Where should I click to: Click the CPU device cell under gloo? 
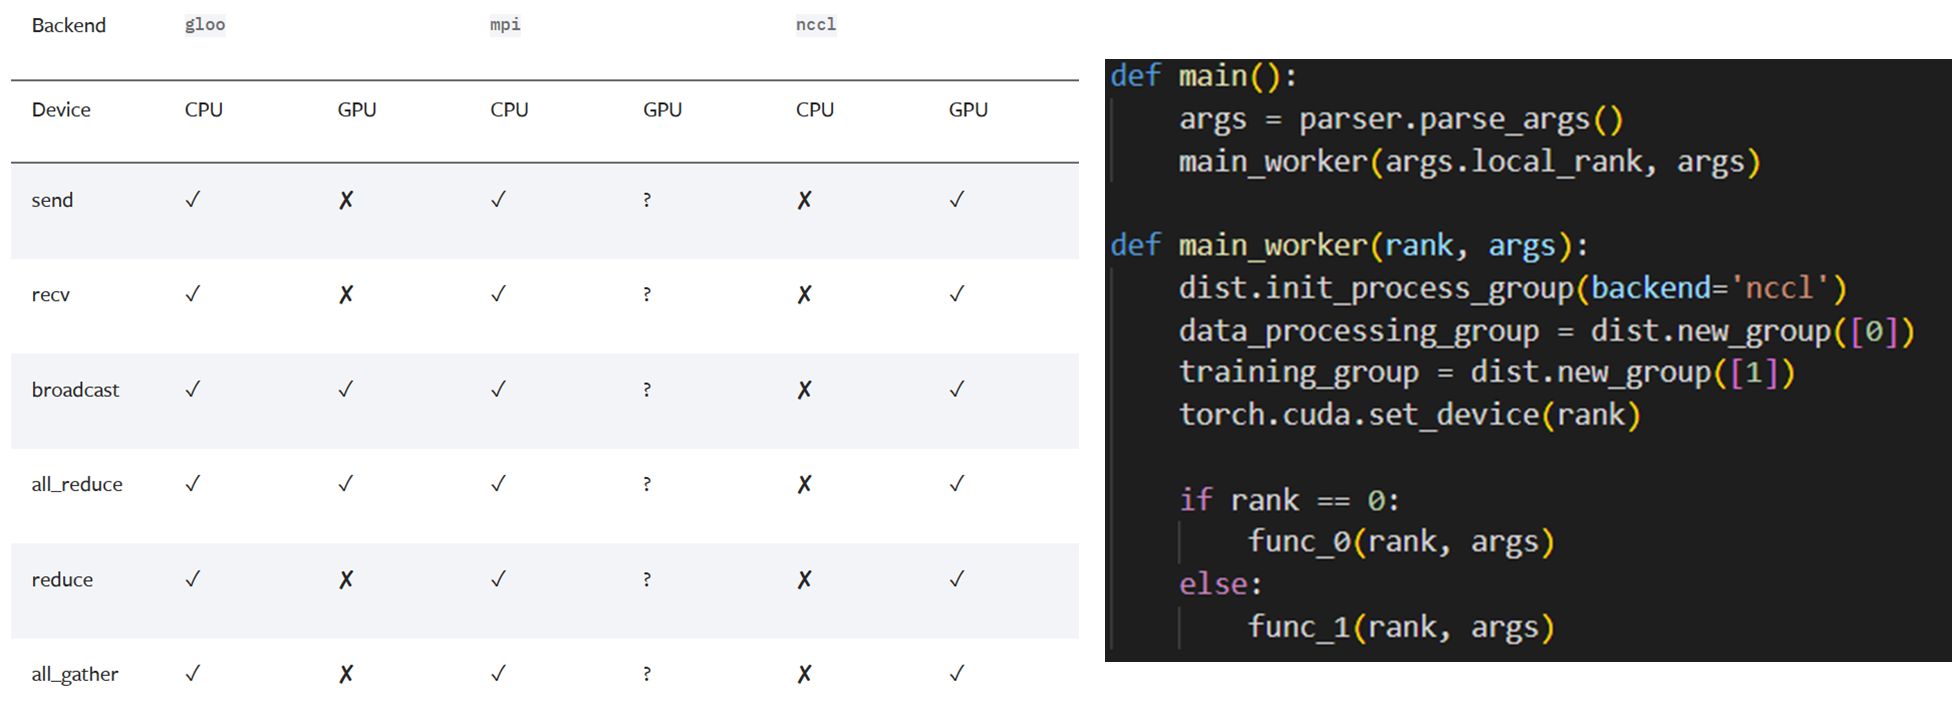click(x=204, y=110)
